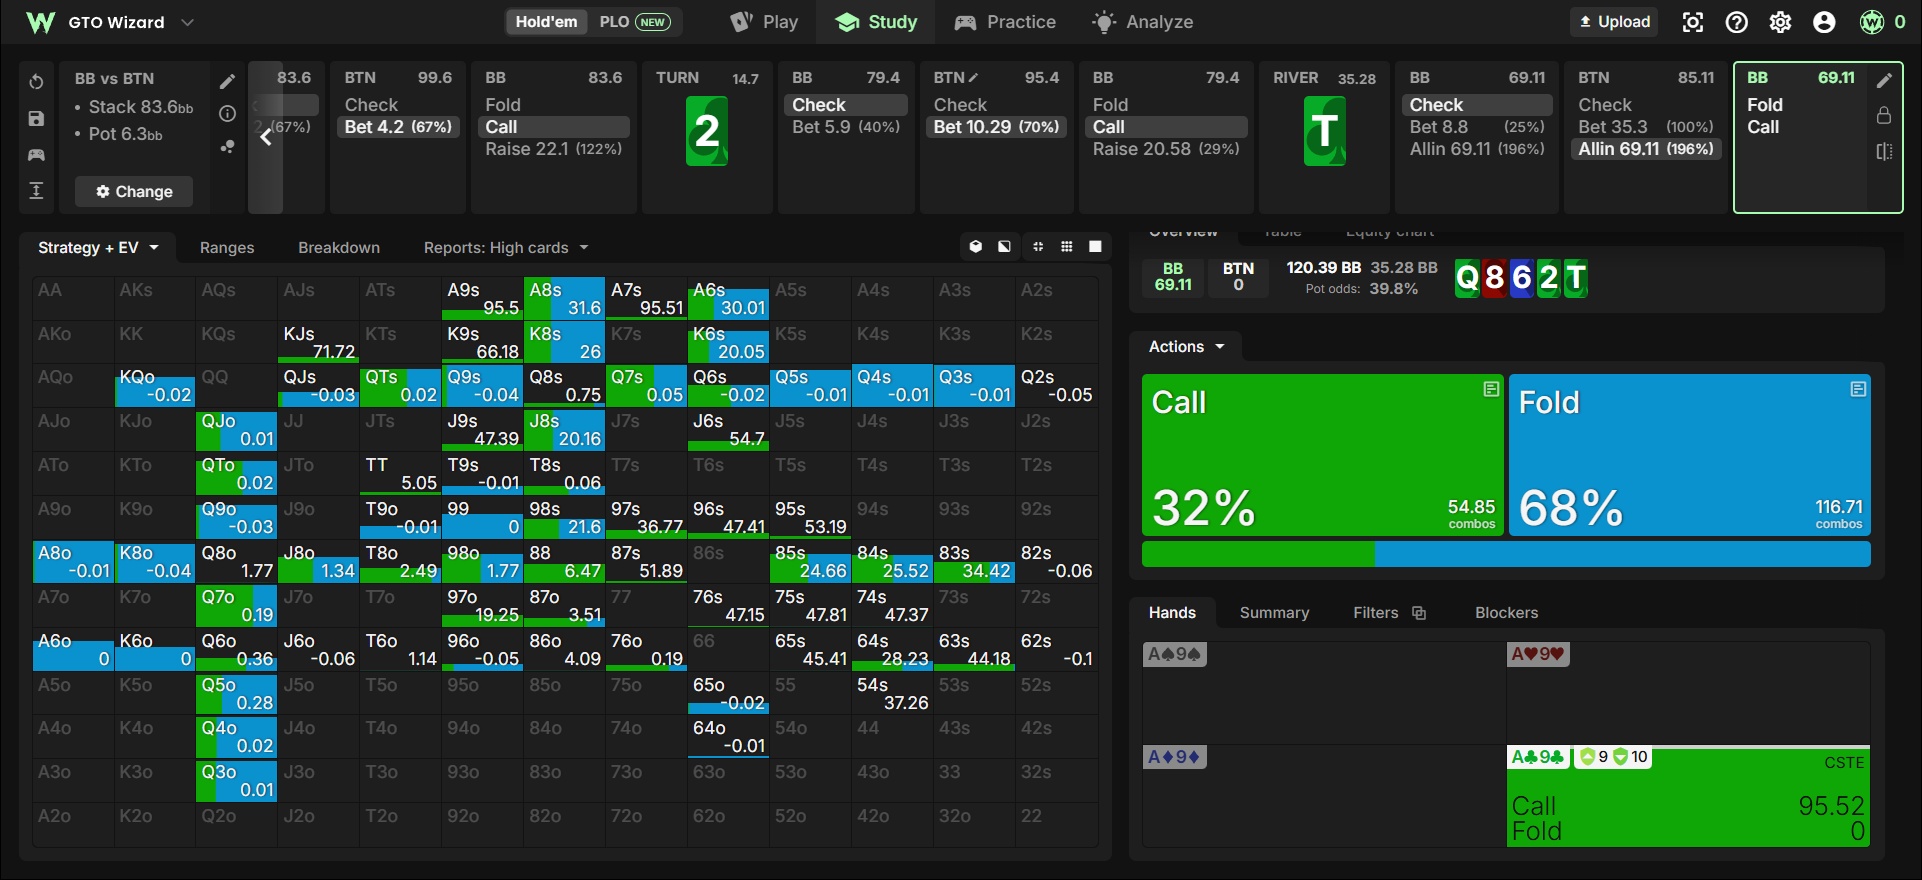Open the Strategy + EV dropdown
The height and width of the screenshot is (880, 1922).
pyautogui.click(x=98, y=248)
